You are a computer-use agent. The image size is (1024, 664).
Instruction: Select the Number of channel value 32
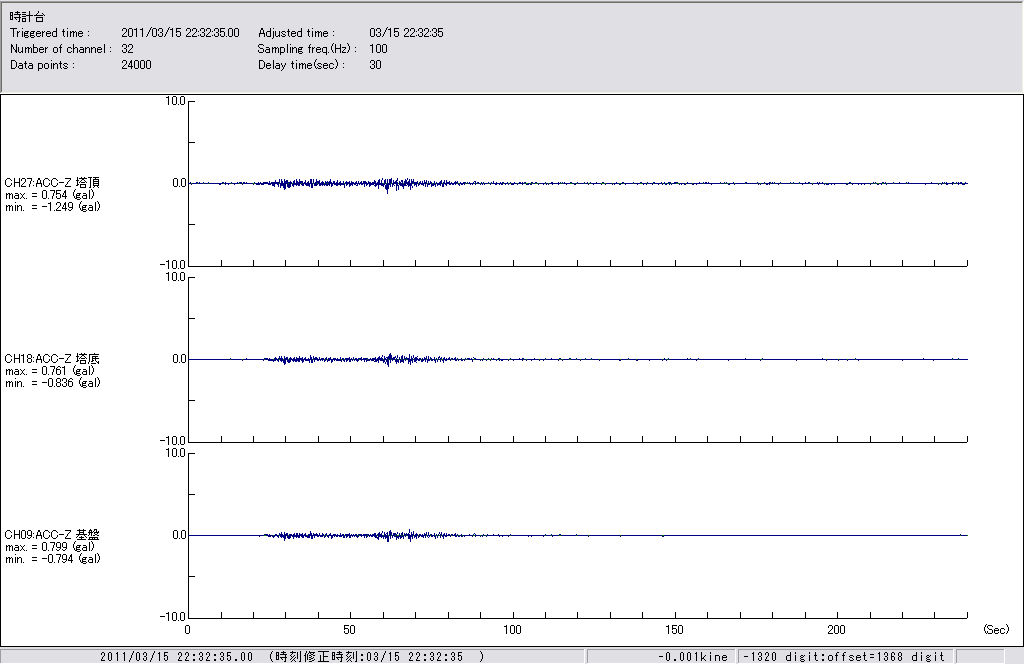[x=127, y=49]
